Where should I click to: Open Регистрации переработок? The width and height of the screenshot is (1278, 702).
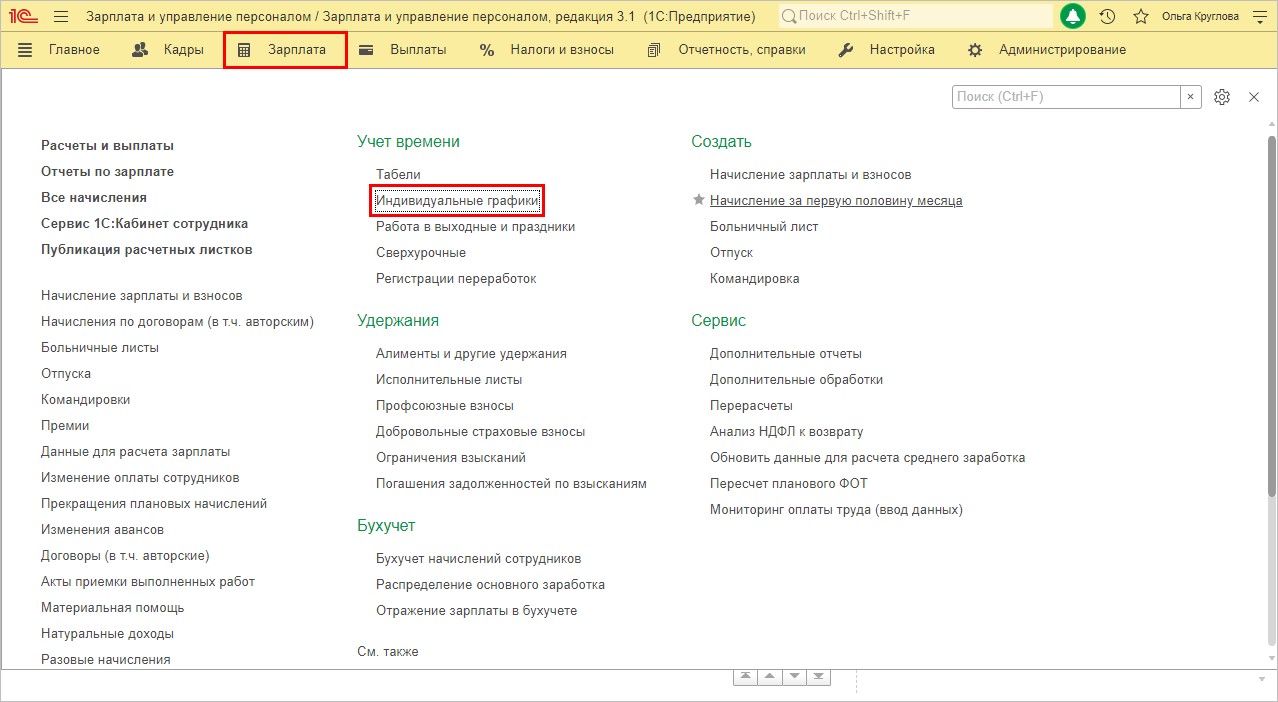[456, 278]
